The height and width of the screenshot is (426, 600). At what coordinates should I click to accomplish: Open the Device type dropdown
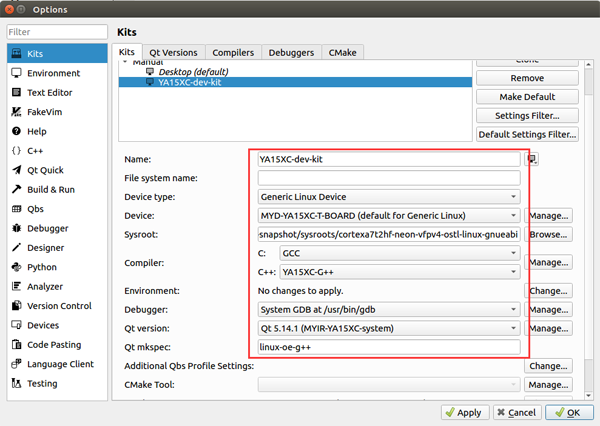pyautogui.click(x=389, y=197)
